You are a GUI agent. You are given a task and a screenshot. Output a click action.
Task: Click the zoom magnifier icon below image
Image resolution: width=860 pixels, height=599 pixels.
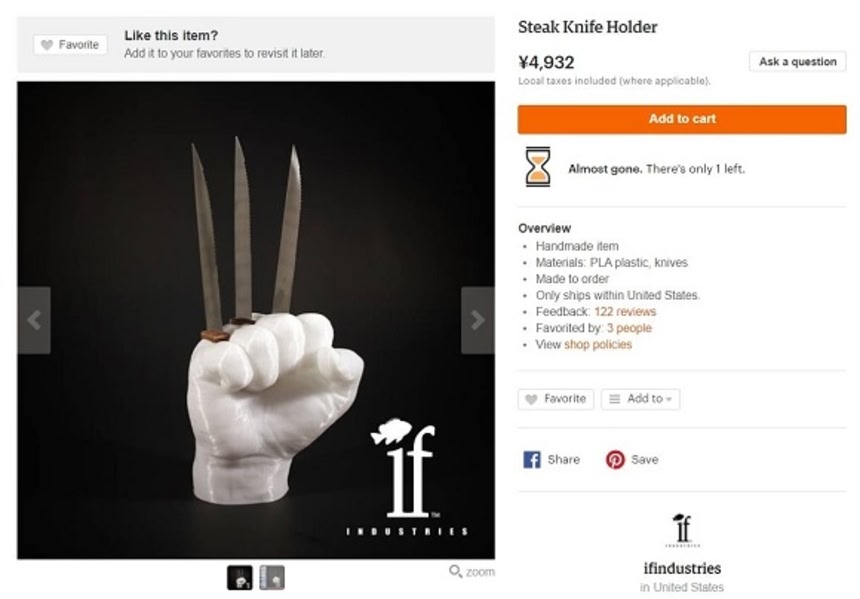(455, 572)
